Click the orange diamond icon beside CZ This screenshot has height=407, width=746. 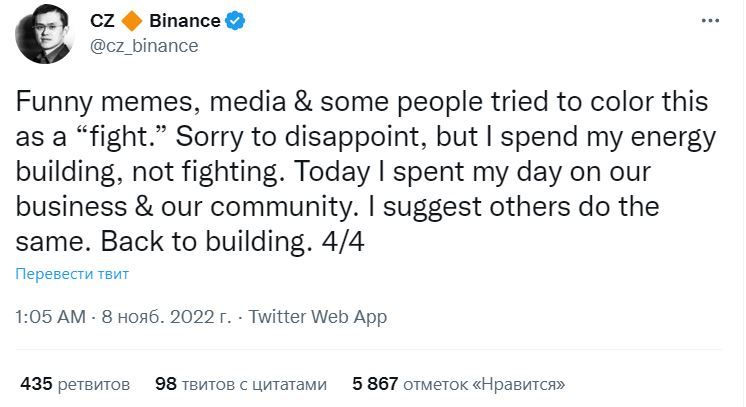coord(132,22)
